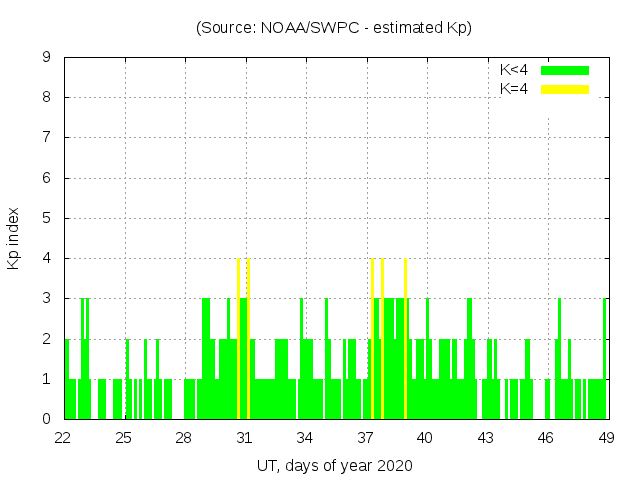Image resolution: width=640 pixels, height=480 pixels.
Task: Click the yellow K=4 legend swatch
Action: (x=565, y=89)
